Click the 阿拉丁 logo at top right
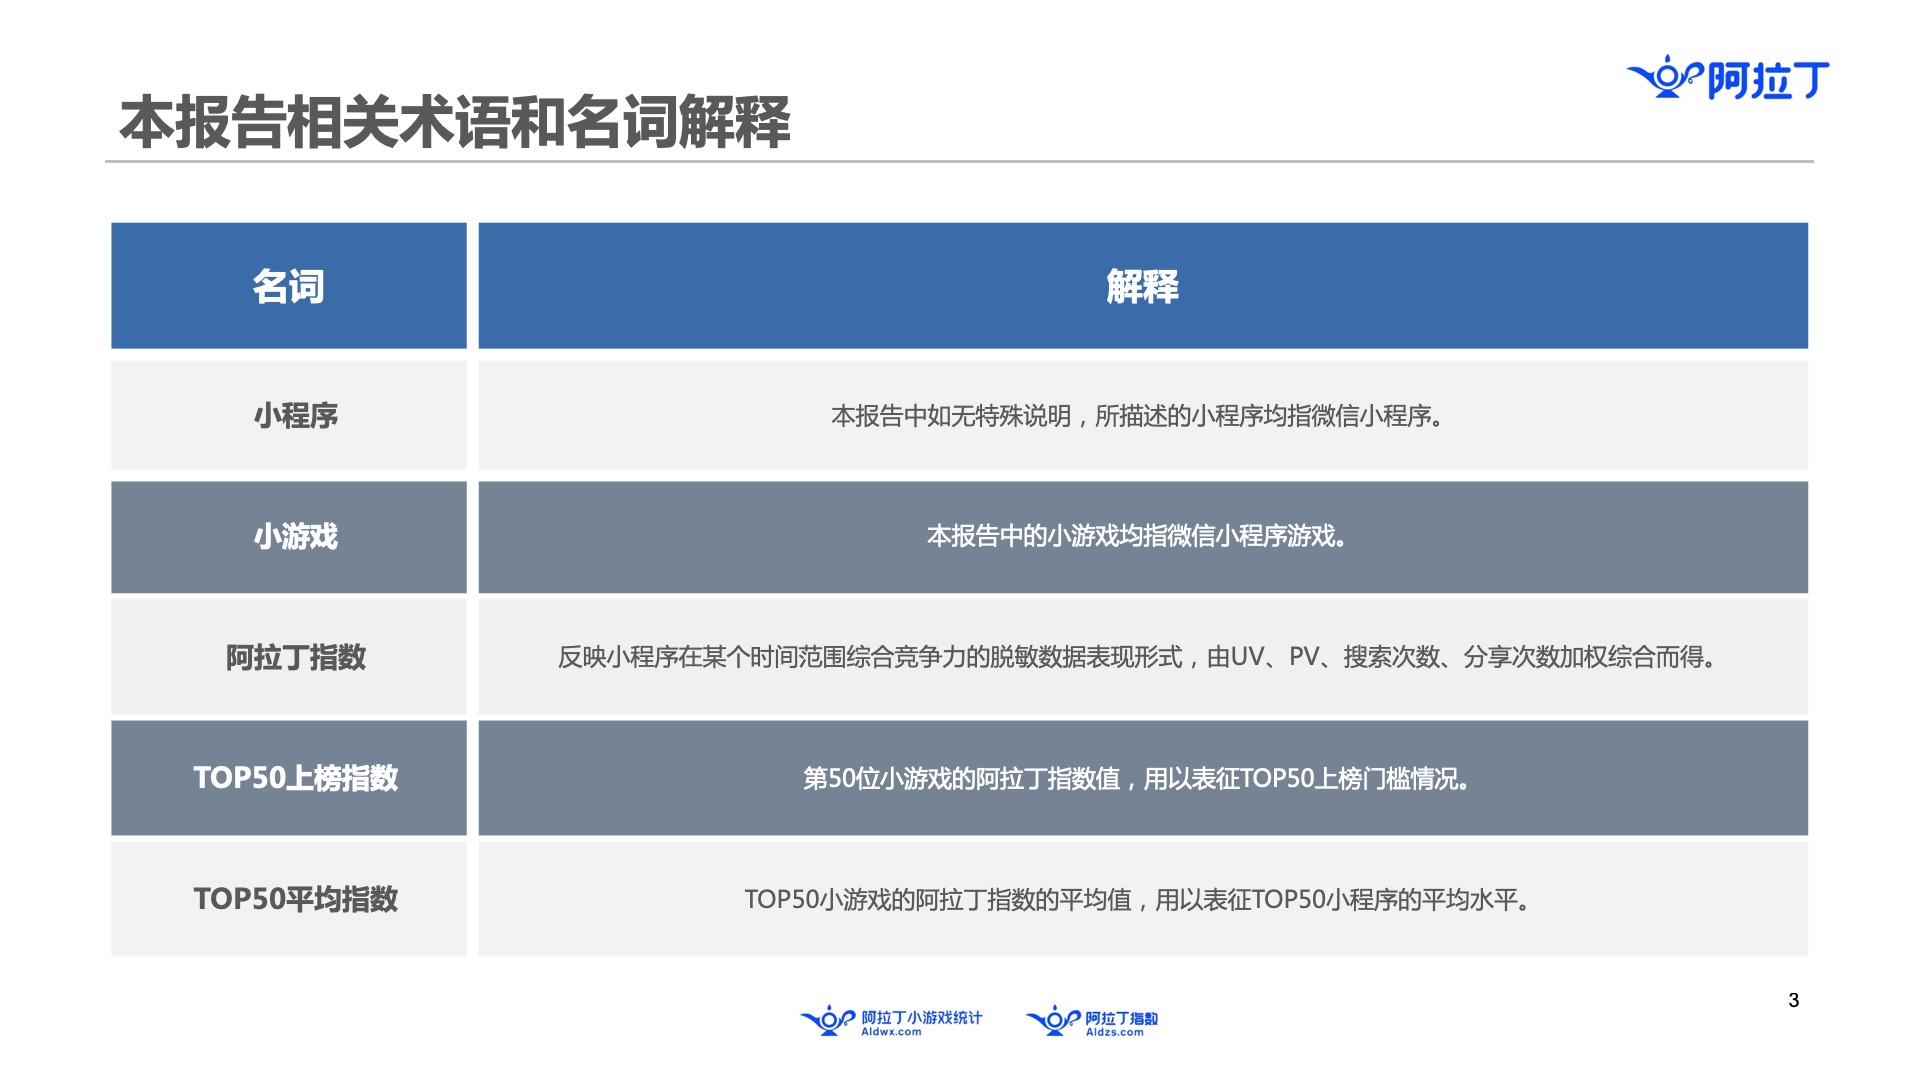Image resolution: width=1920 pixels, height=1080 pixels. tap(1728, 78)
